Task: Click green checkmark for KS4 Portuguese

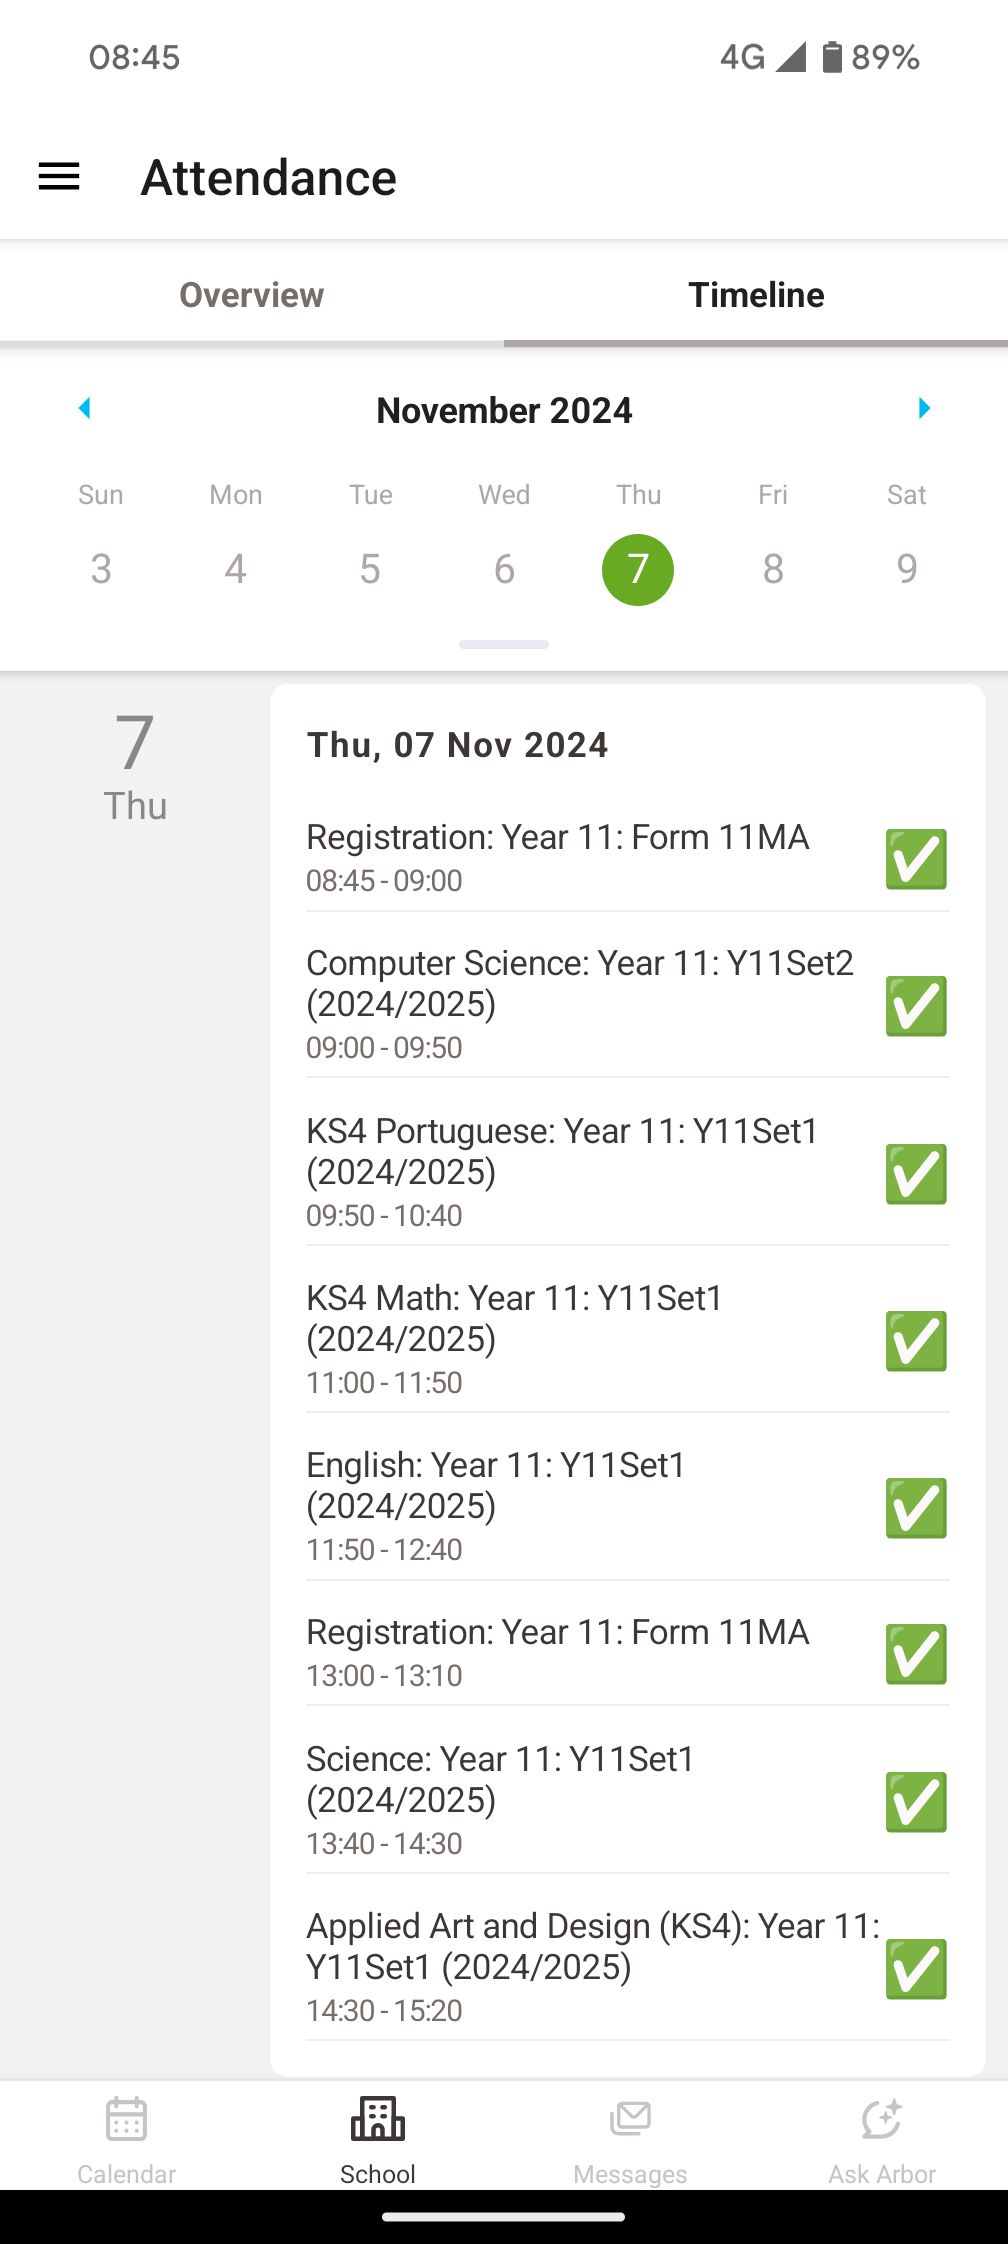Action: tap(916, 1174)
